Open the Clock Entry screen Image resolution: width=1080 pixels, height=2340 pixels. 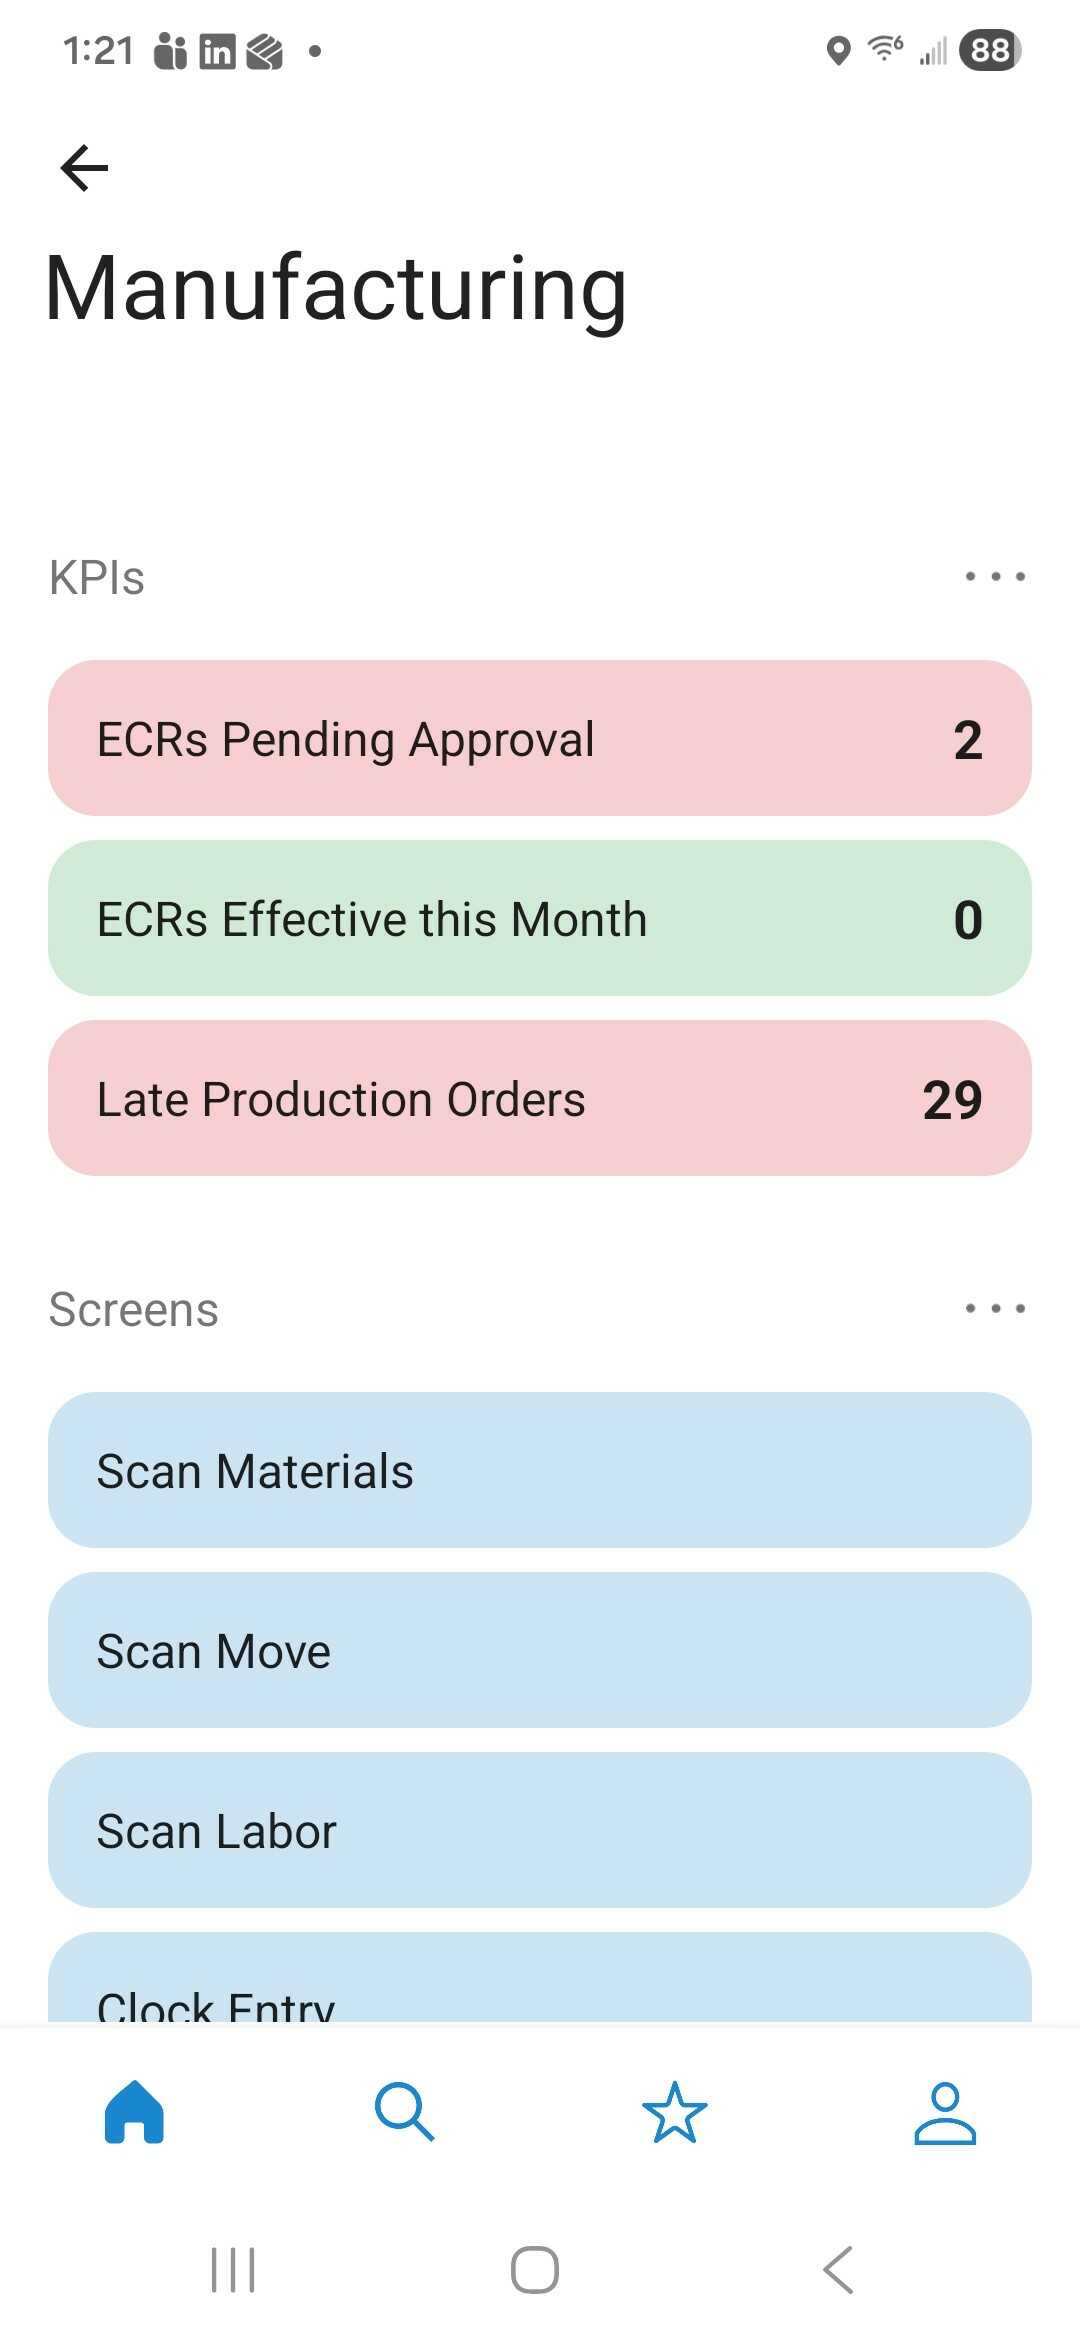tap(540, 1985)
